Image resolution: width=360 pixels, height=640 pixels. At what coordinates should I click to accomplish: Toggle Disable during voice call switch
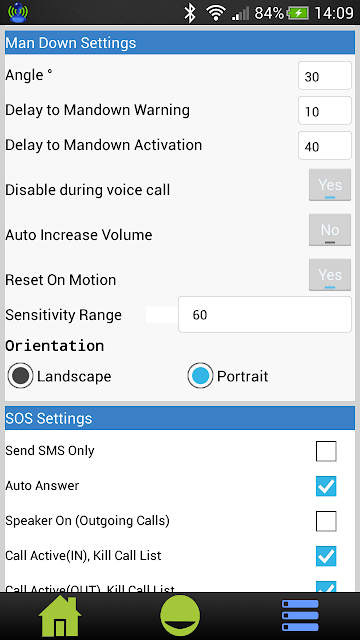(330, 185)
